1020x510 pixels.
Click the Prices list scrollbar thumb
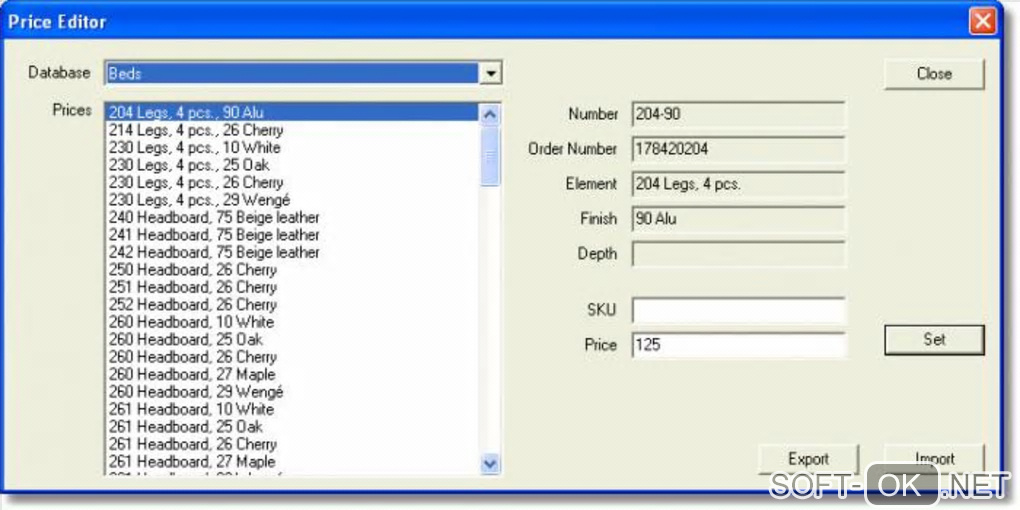coord(490,156)
